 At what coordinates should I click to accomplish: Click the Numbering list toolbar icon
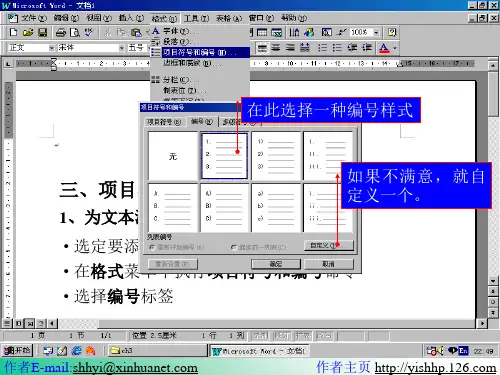(x=322, y=48)
